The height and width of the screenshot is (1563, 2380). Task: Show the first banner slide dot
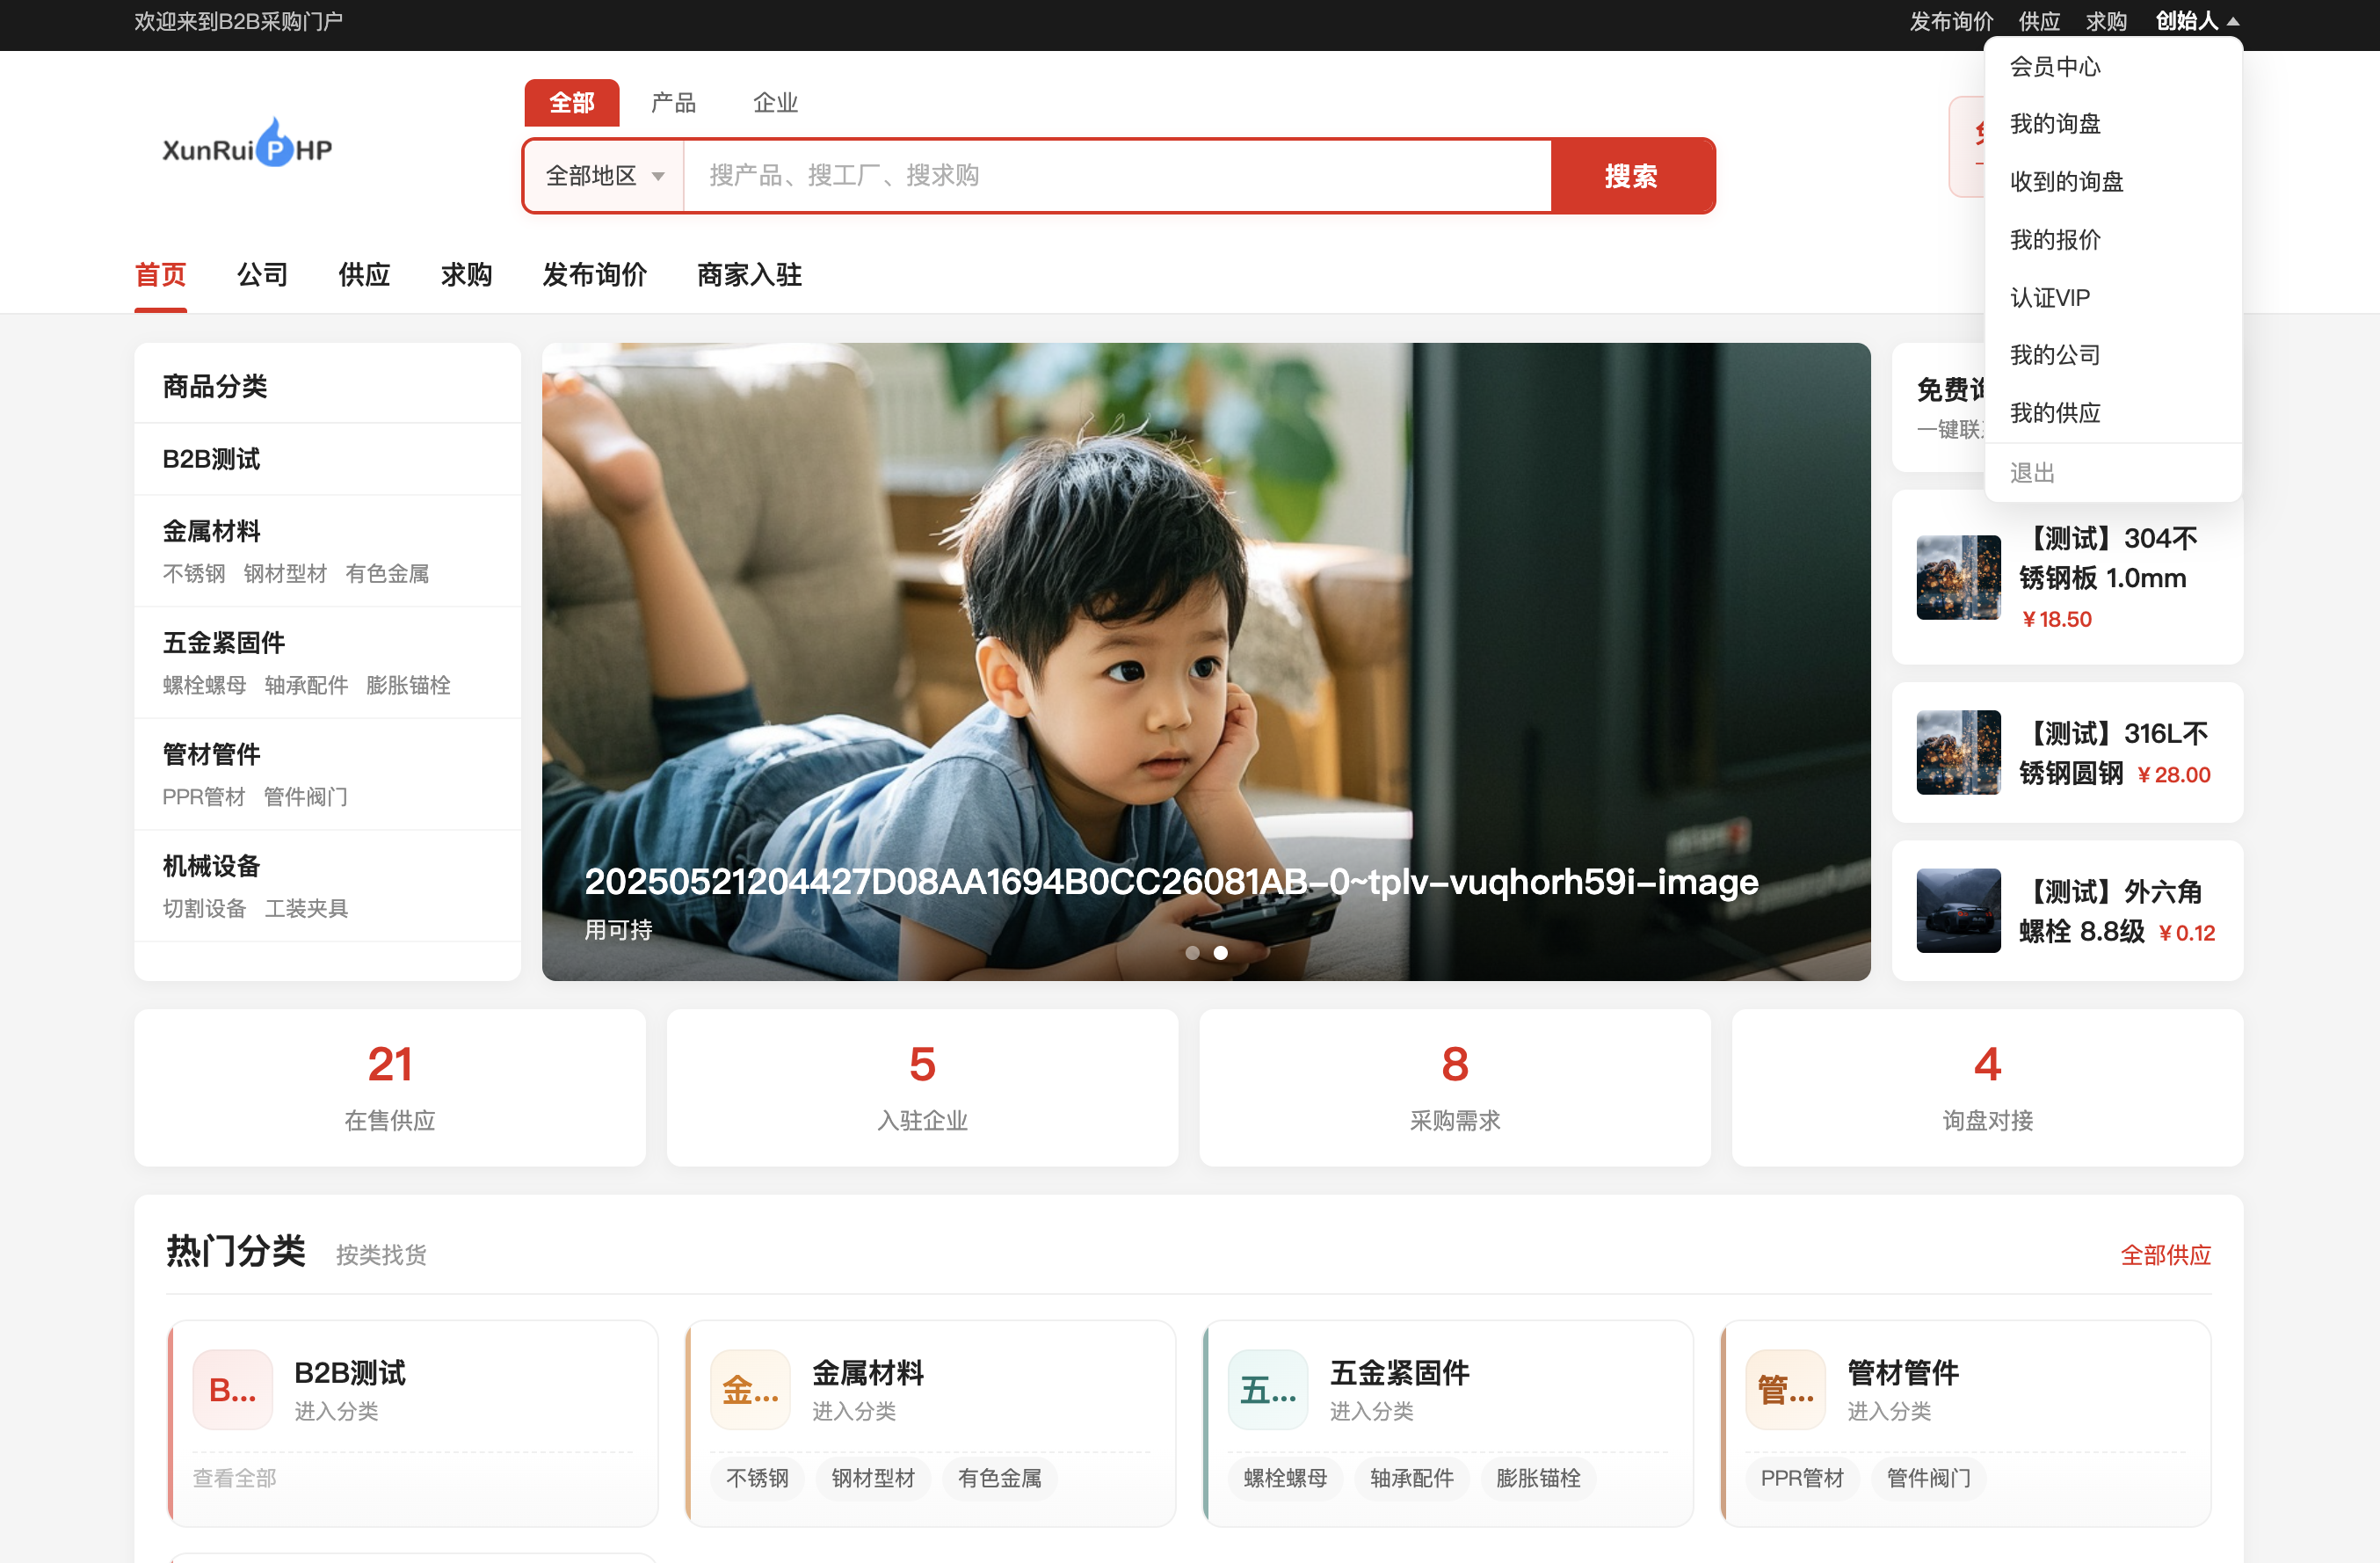point(1192,953)
